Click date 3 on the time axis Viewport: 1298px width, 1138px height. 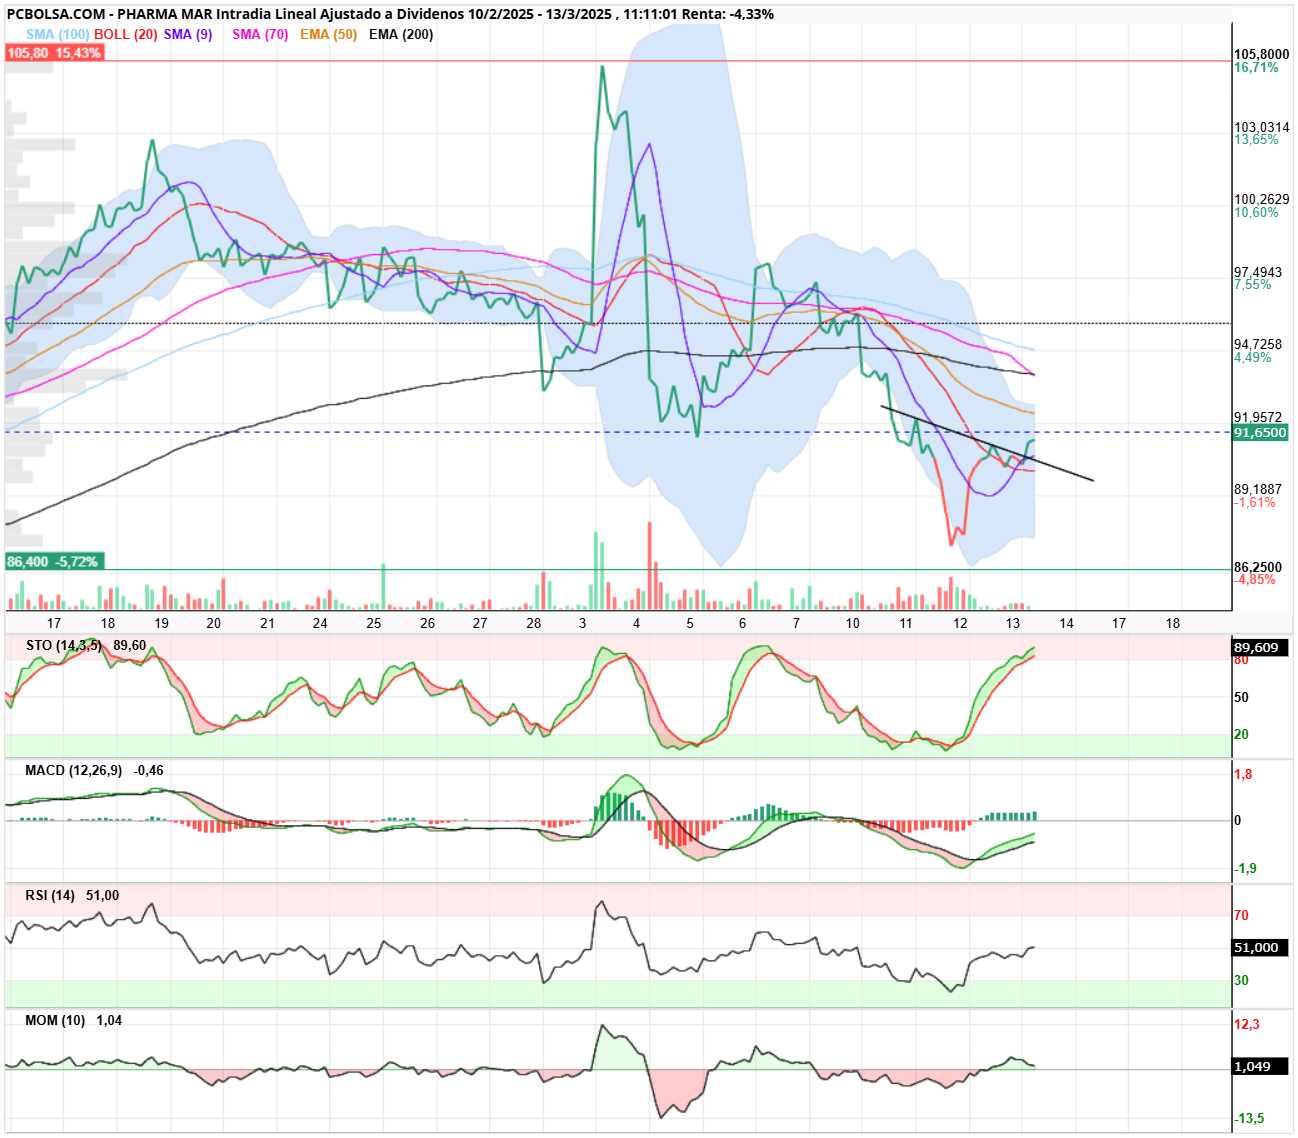583,623
